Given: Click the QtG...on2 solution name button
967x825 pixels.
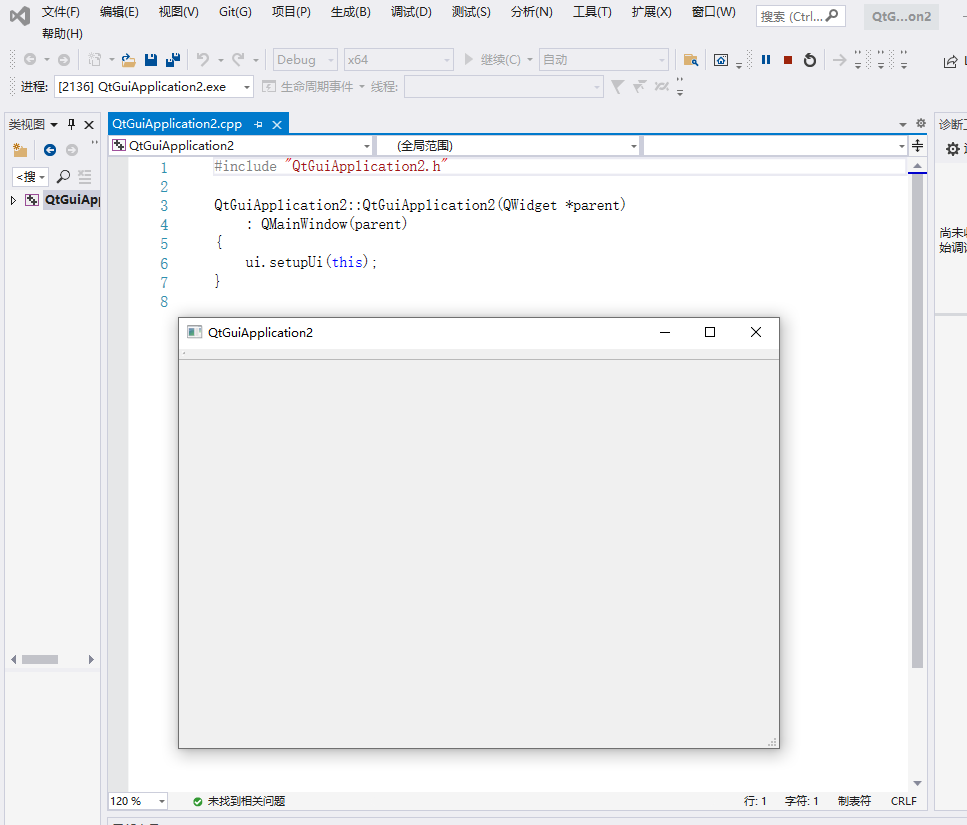Looking at the screenshot, I should click(901, 17).
